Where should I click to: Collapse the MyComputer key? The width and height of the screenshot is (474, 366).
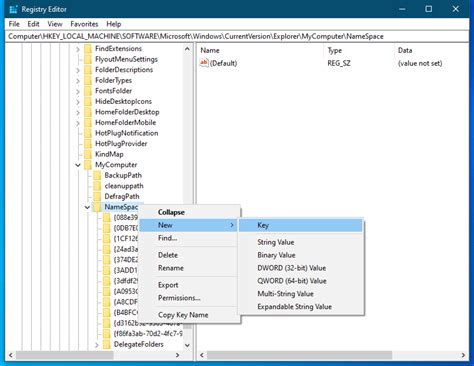(78, 165)
